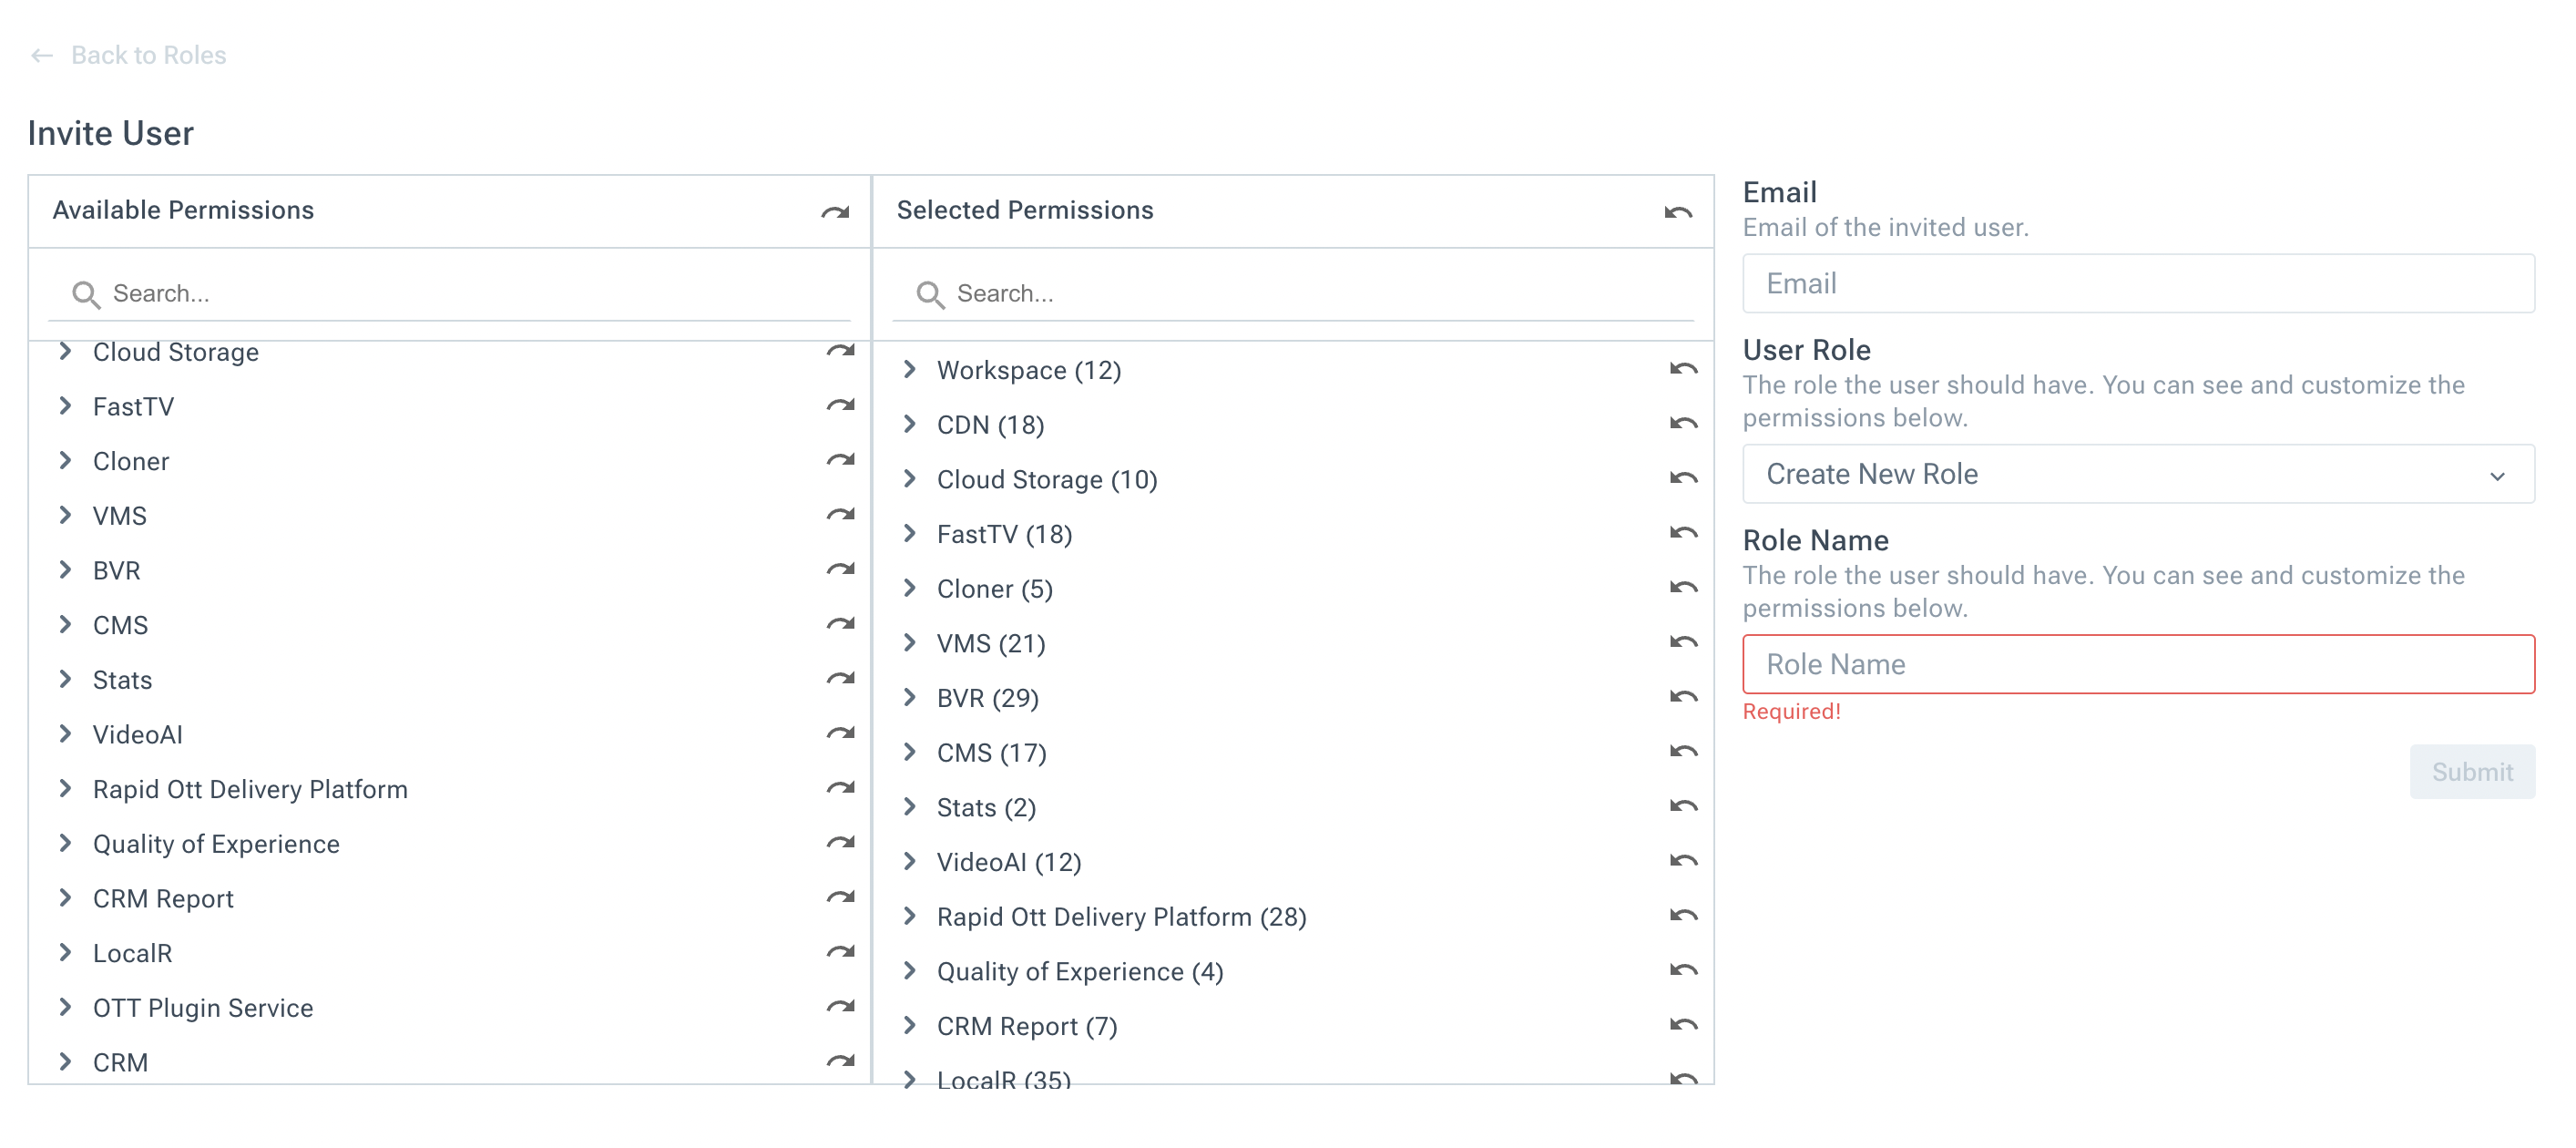Expand FastTV in Available Permissions
2576x1148 pixels.
(x=65, y=405)
